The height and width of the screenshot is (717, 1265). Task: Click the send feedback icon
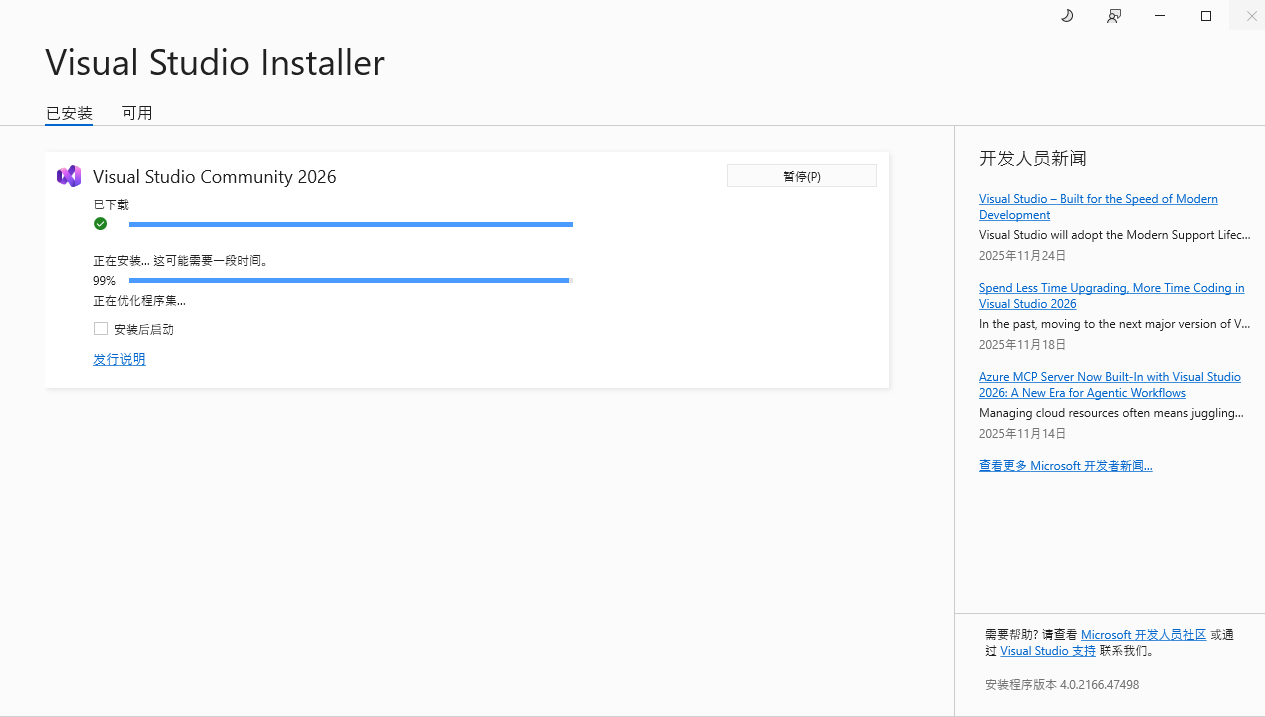[1114, 16]
